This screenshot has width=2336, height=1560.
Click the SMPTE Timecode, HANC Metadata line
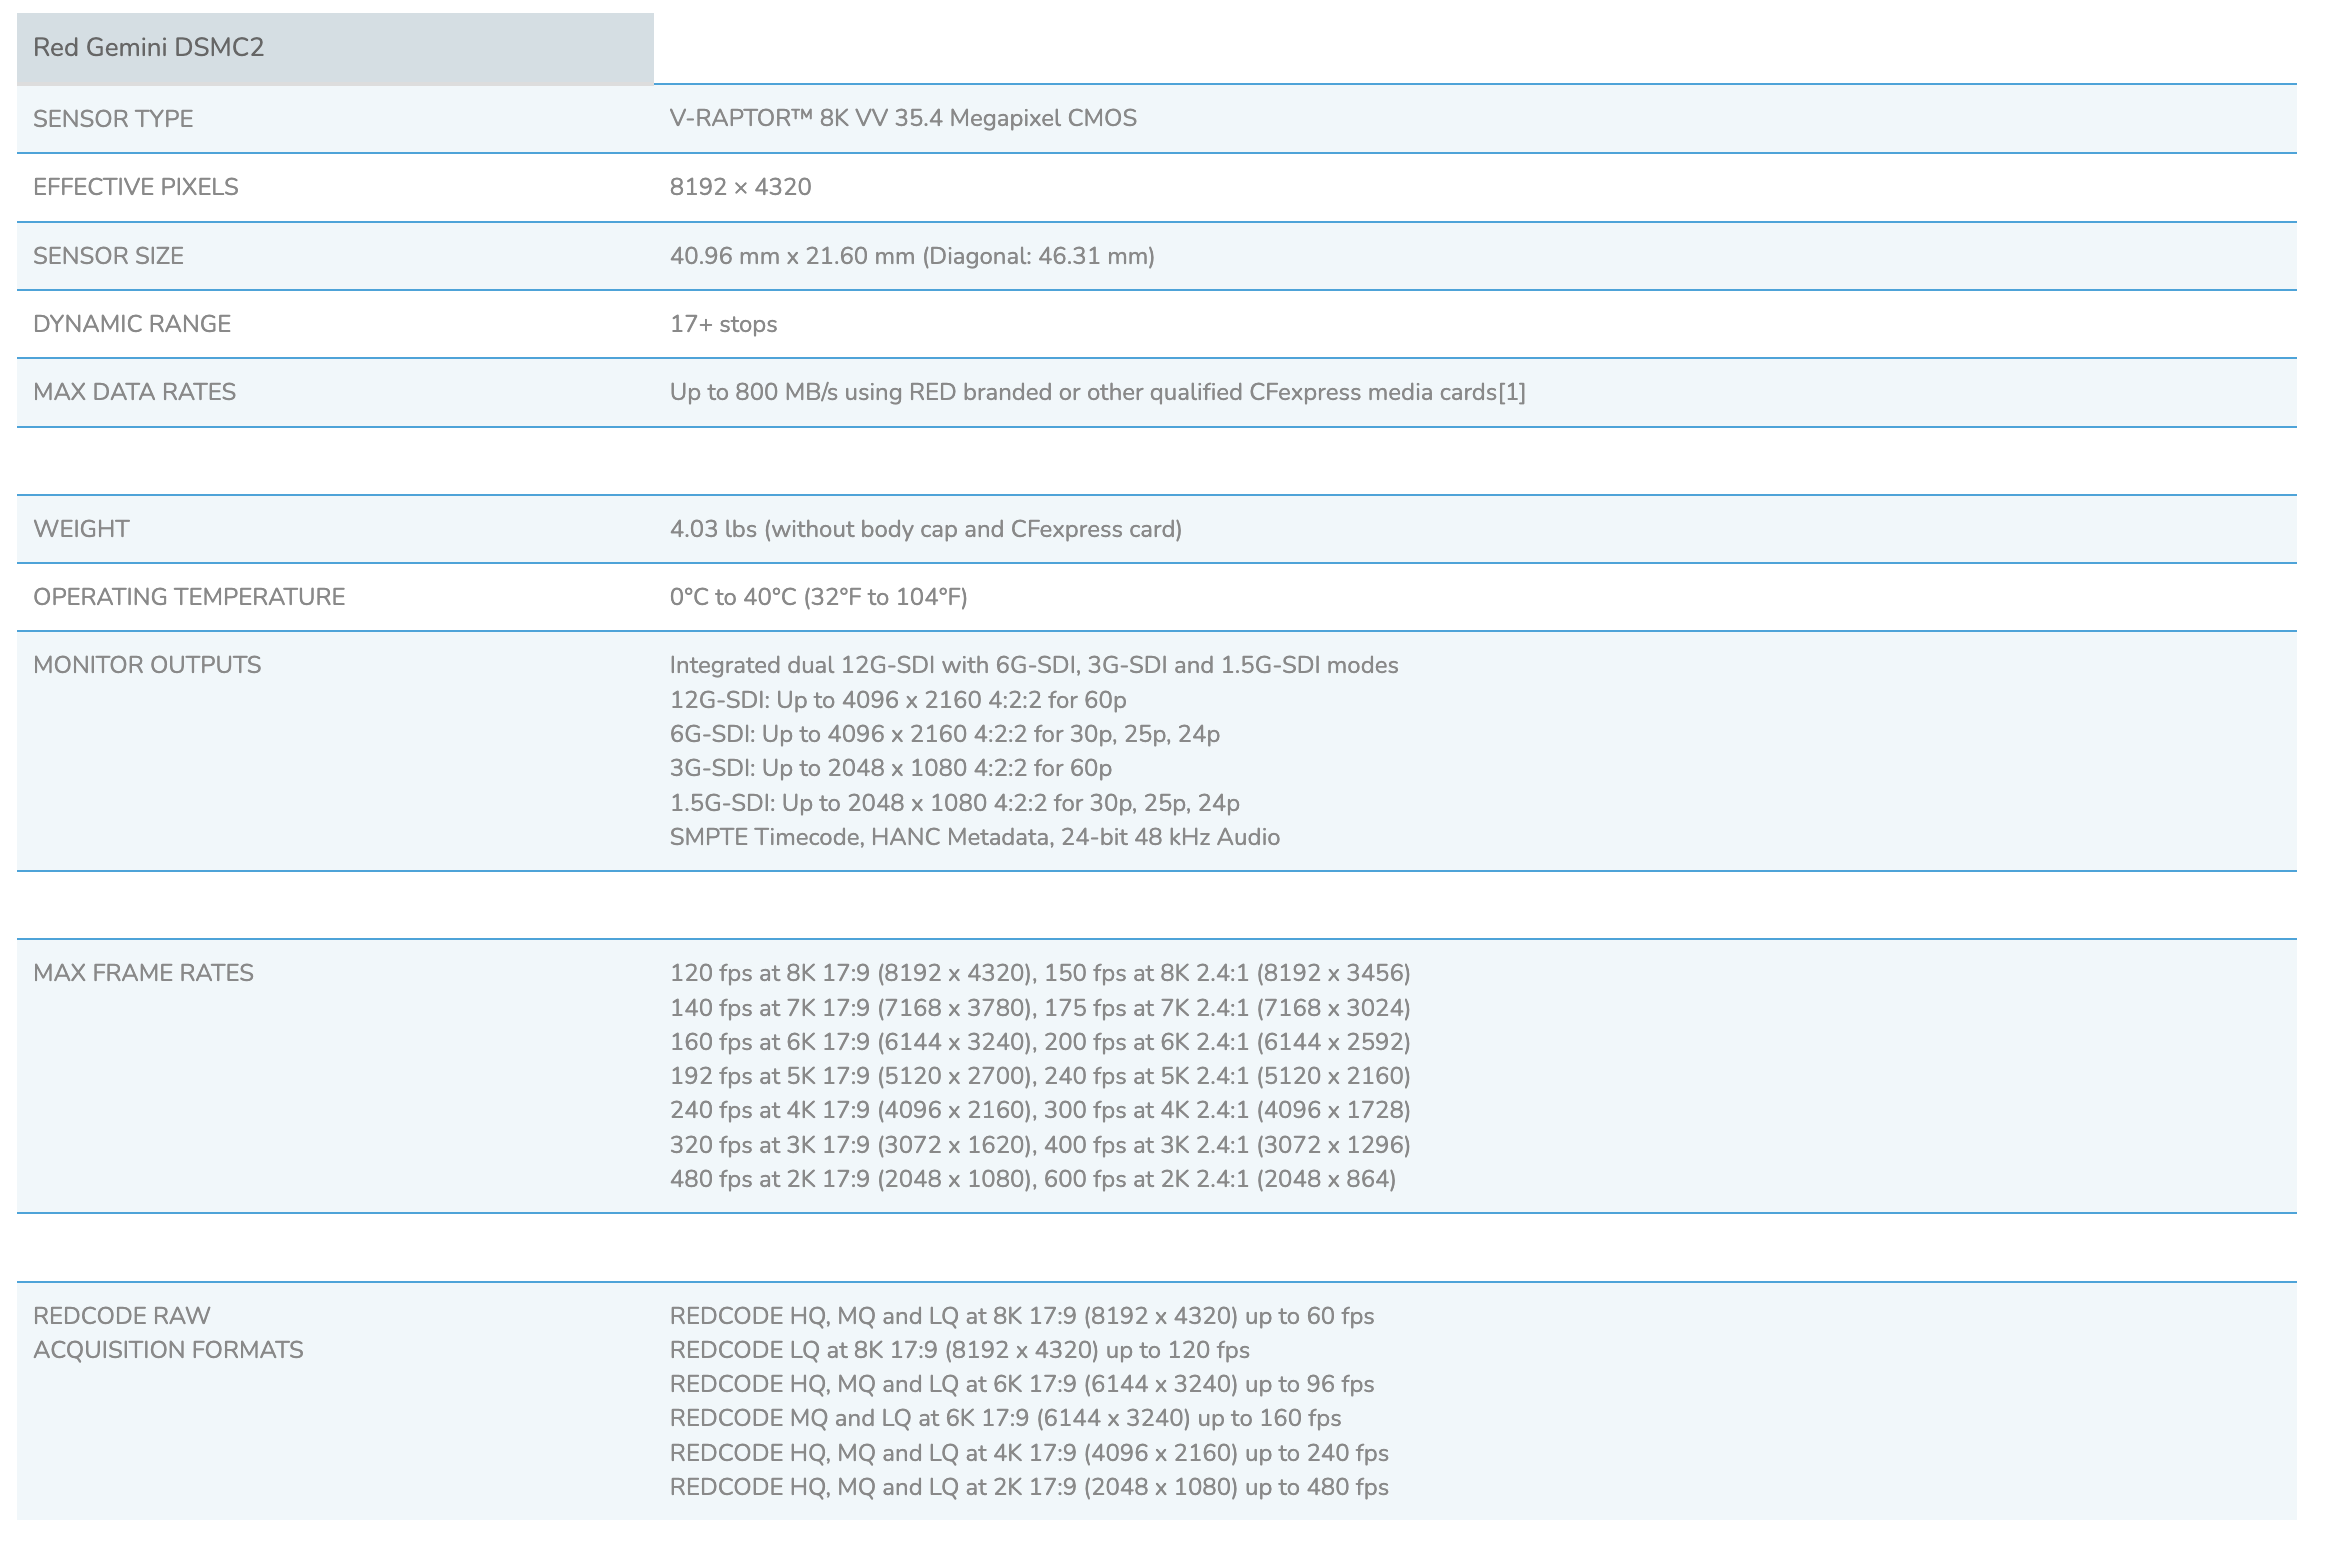pos(975,837)
